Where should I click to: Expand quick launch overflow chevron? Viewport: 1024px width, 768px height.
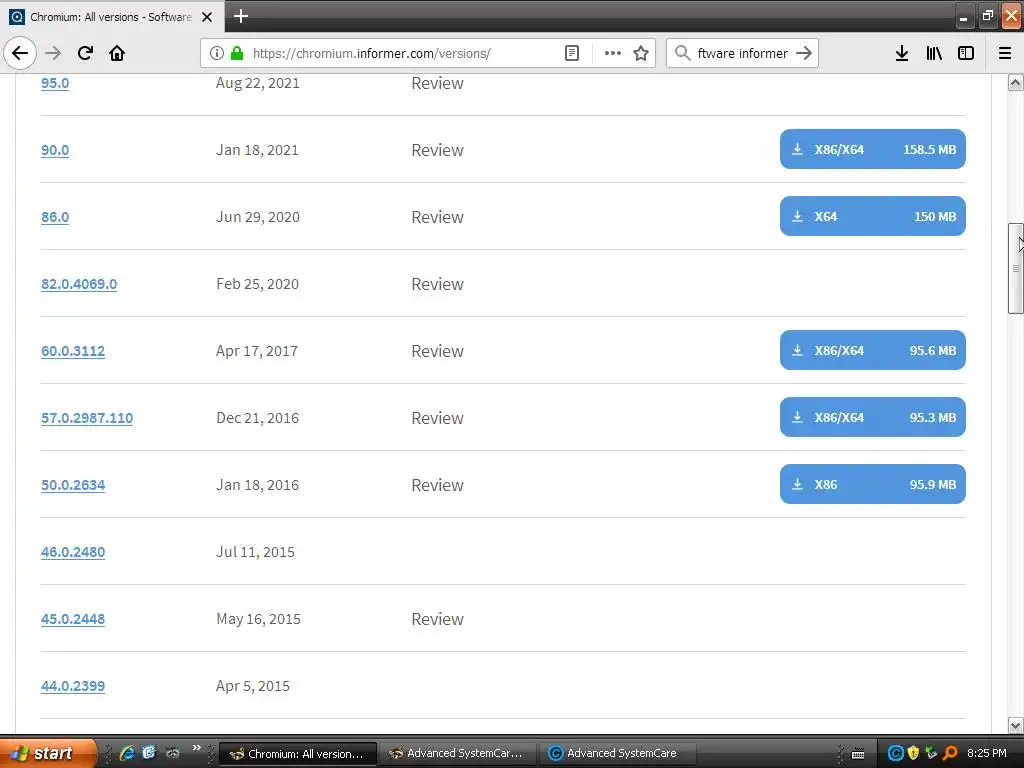197,748
